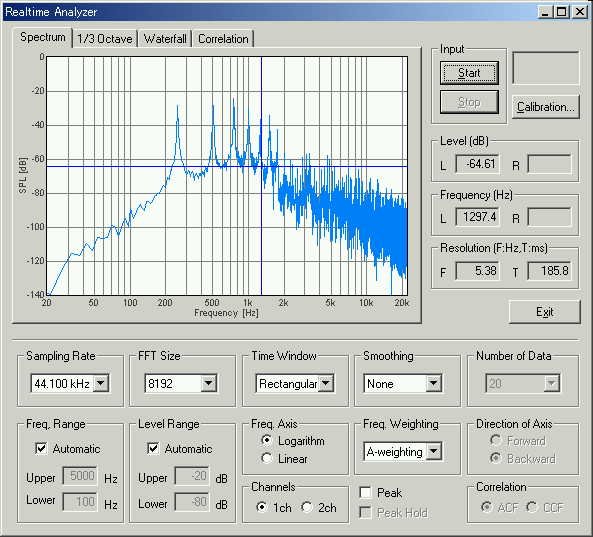Select Logarithm frequency axis

267,440
